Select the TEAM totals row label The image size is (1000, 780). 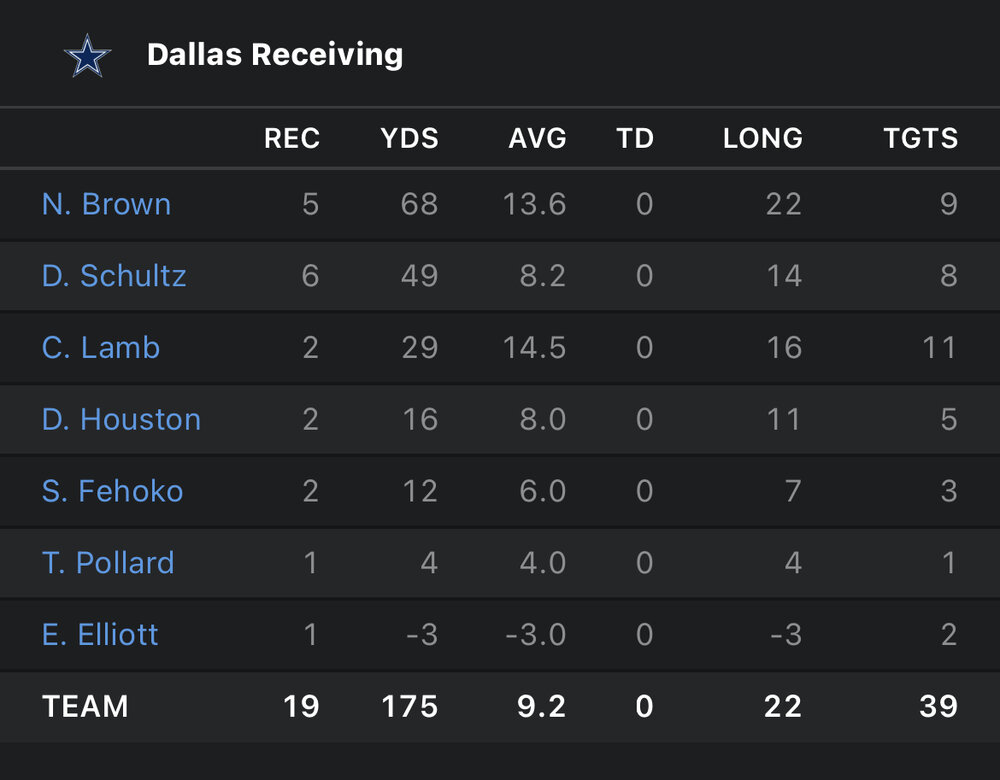click(85, 707)
